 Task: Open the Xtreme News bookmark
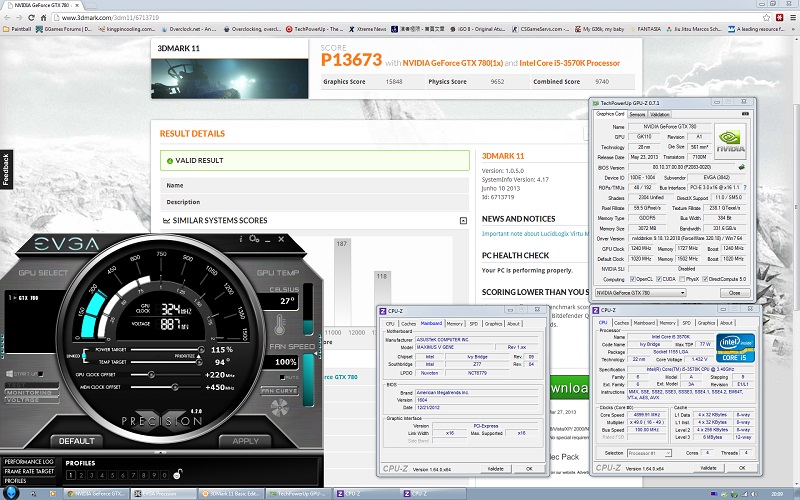[x=367, y=29]
